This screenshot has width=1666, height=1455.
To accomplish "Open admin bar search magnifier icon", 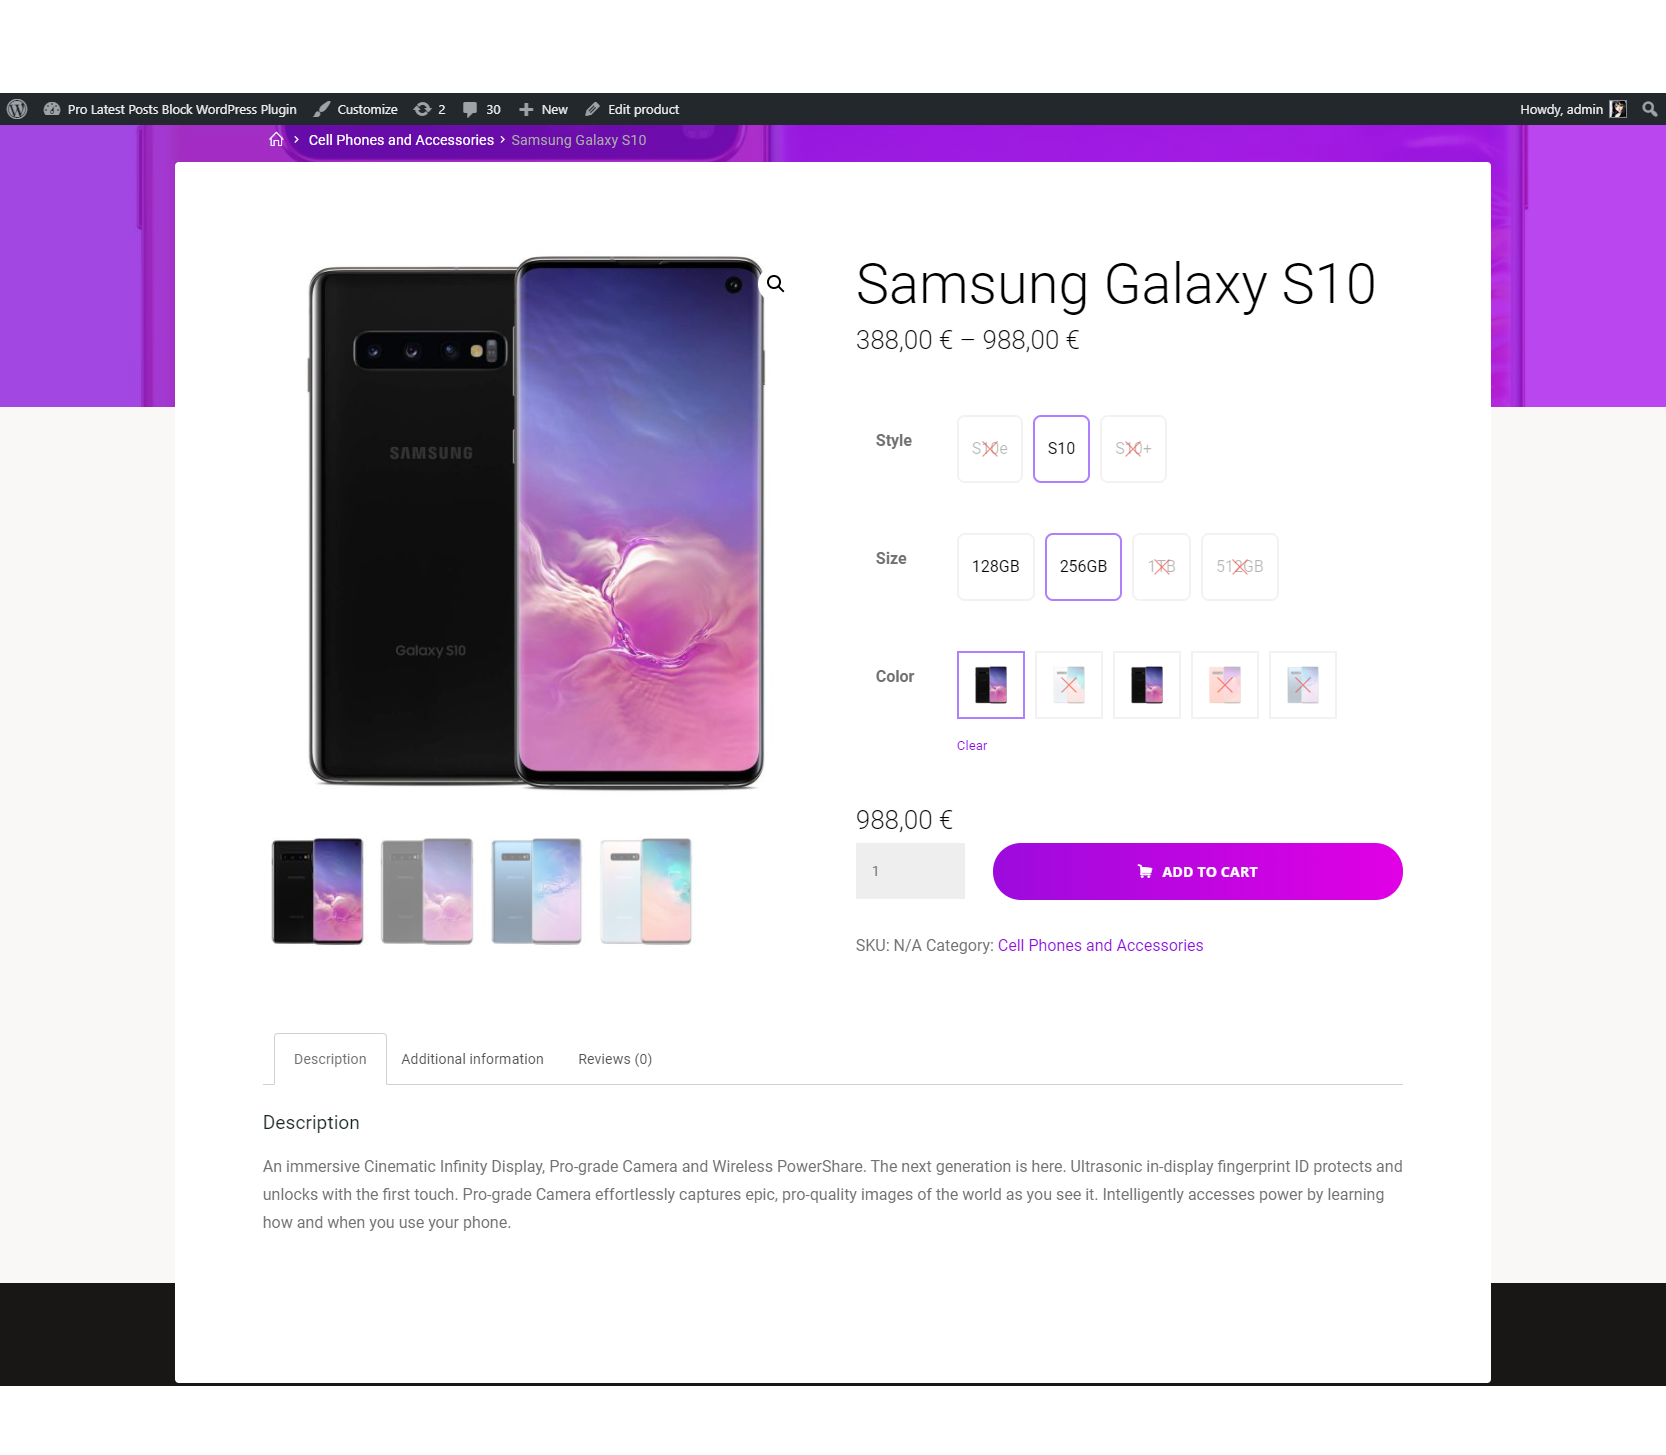I will pos(1650,109).
